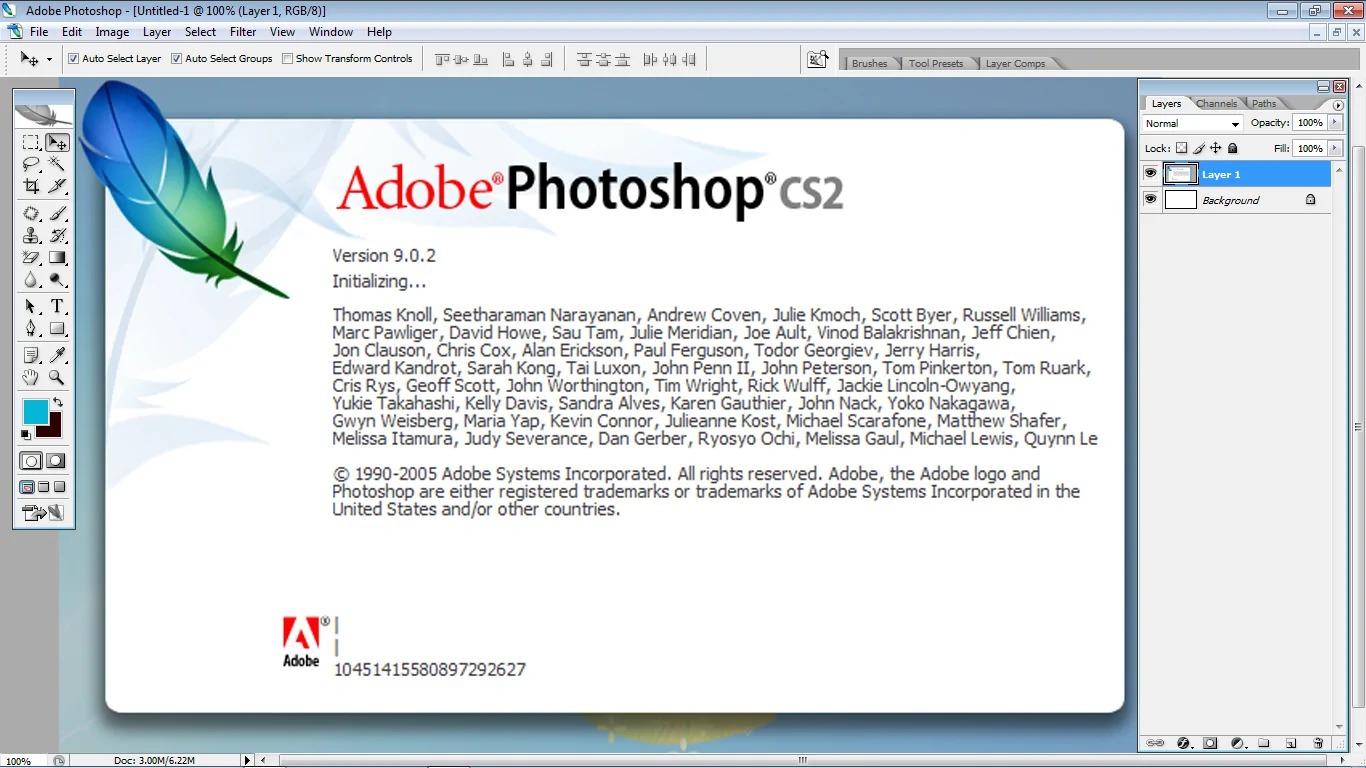Reset to default foreground and background colors
Image resolution: width=1366 pixels, height=768 pixels.
[x=26, y=435]
